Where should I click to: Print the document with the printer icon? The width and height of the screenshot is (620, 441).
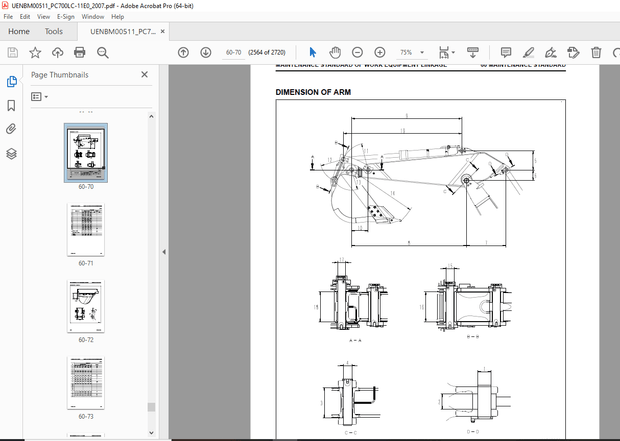click(80, 53)
